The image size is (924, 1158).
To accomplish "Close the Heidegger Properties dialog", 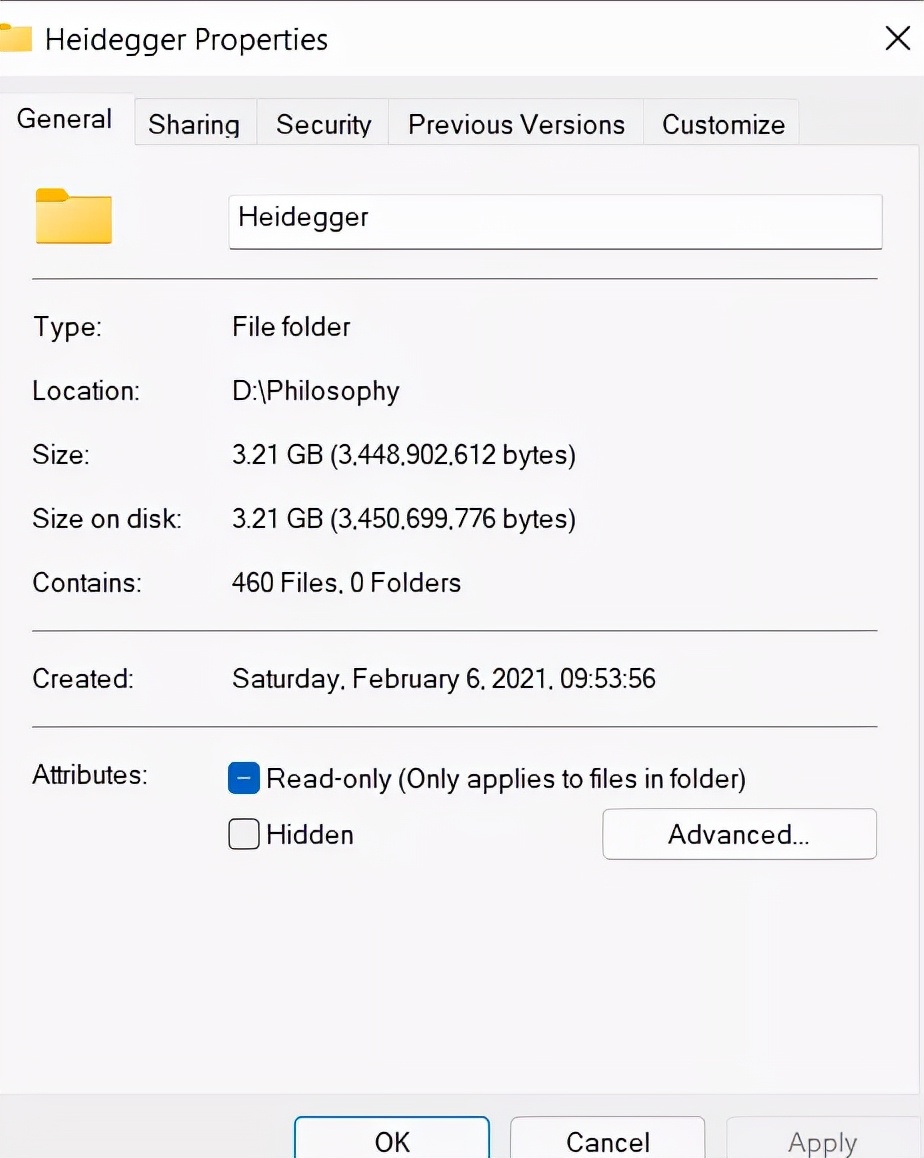I will point(897,39).
